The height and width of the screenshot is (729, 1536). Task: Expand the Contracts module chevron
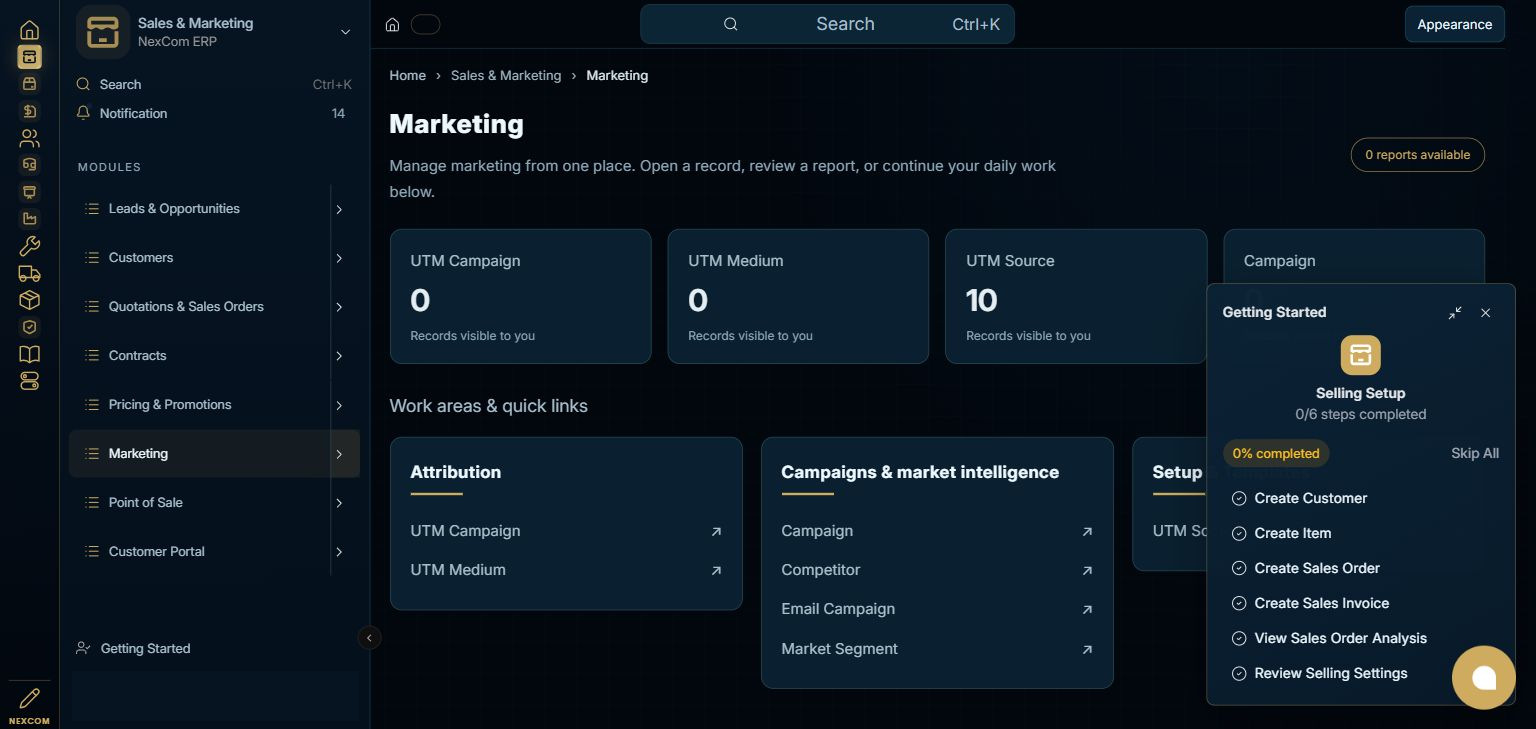pyautogui.click(x=339, y=356)
